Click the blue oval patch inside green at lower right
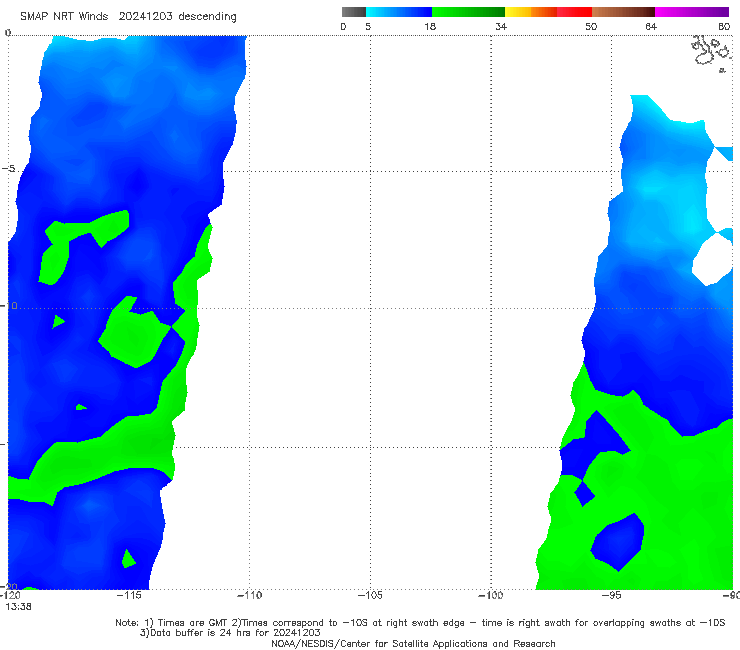 pyautogui.click(x=618, y=542)
